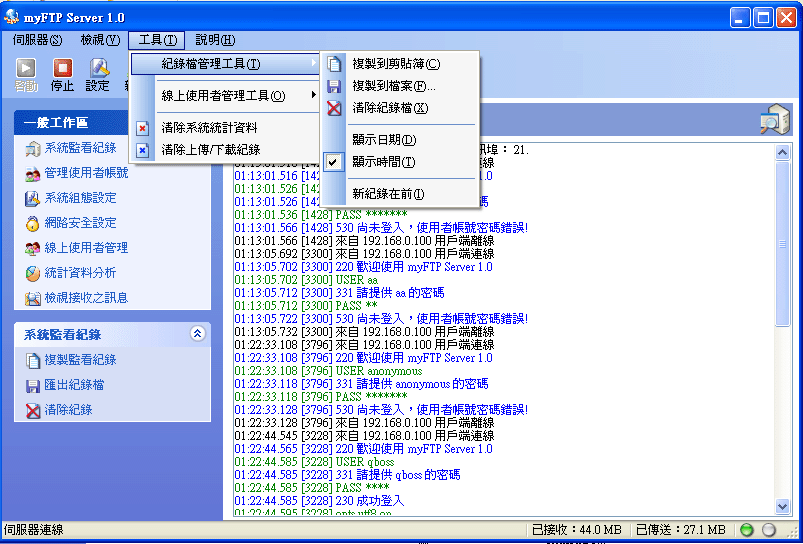Click 清除上傳/下載紀錄 icon in Tools menu
Image resolution: width=803 pixels, height=544 pixels.
(x=142, y=150)
